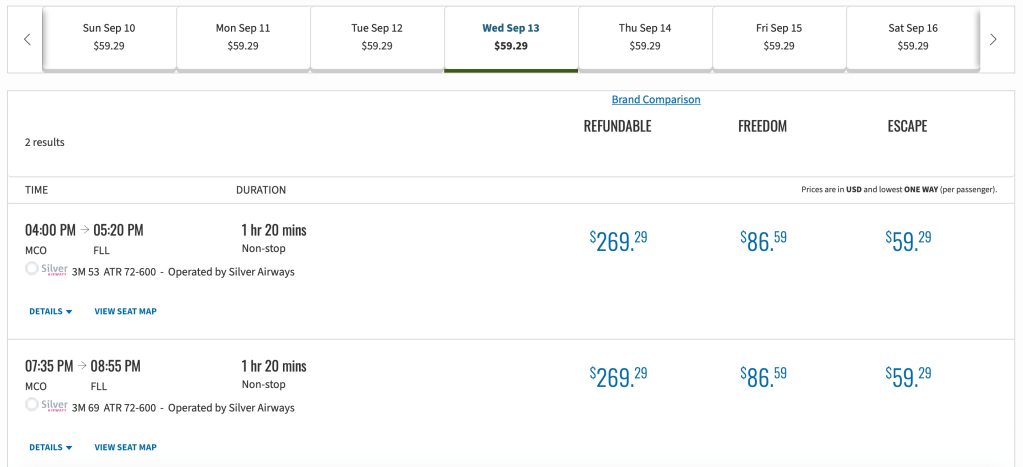Open the Brand Comparison link
The height and width of the screenshot is (467, 1023).
[656, 100]
